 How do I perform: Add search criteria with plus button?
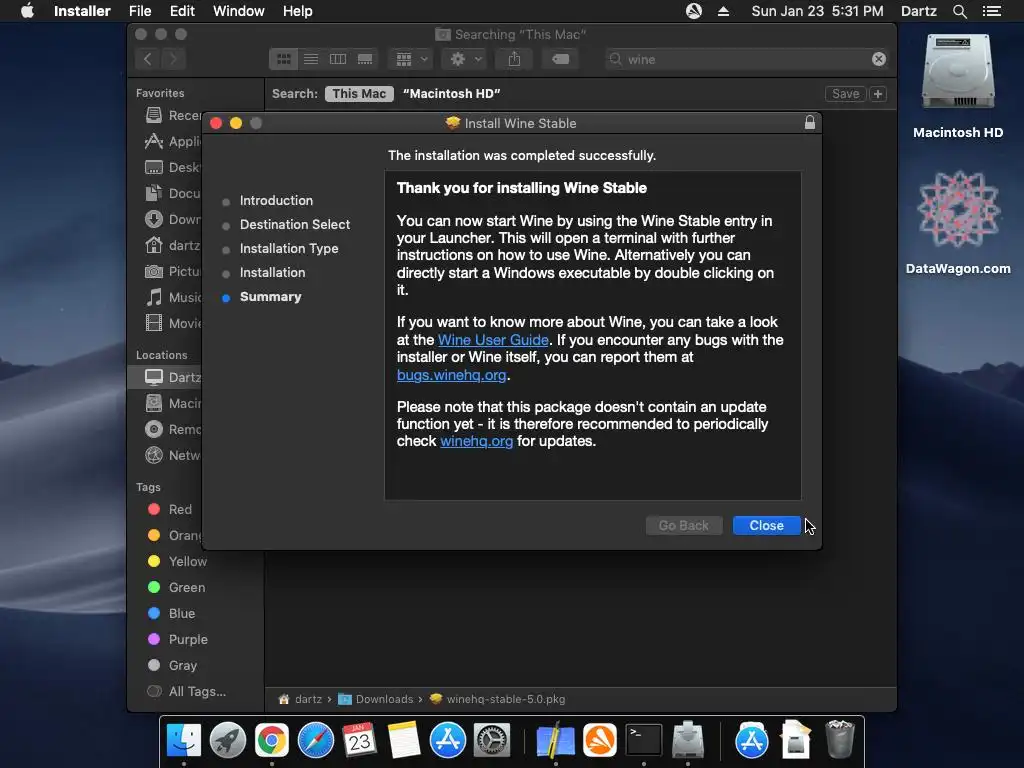[x=878, y=93]
